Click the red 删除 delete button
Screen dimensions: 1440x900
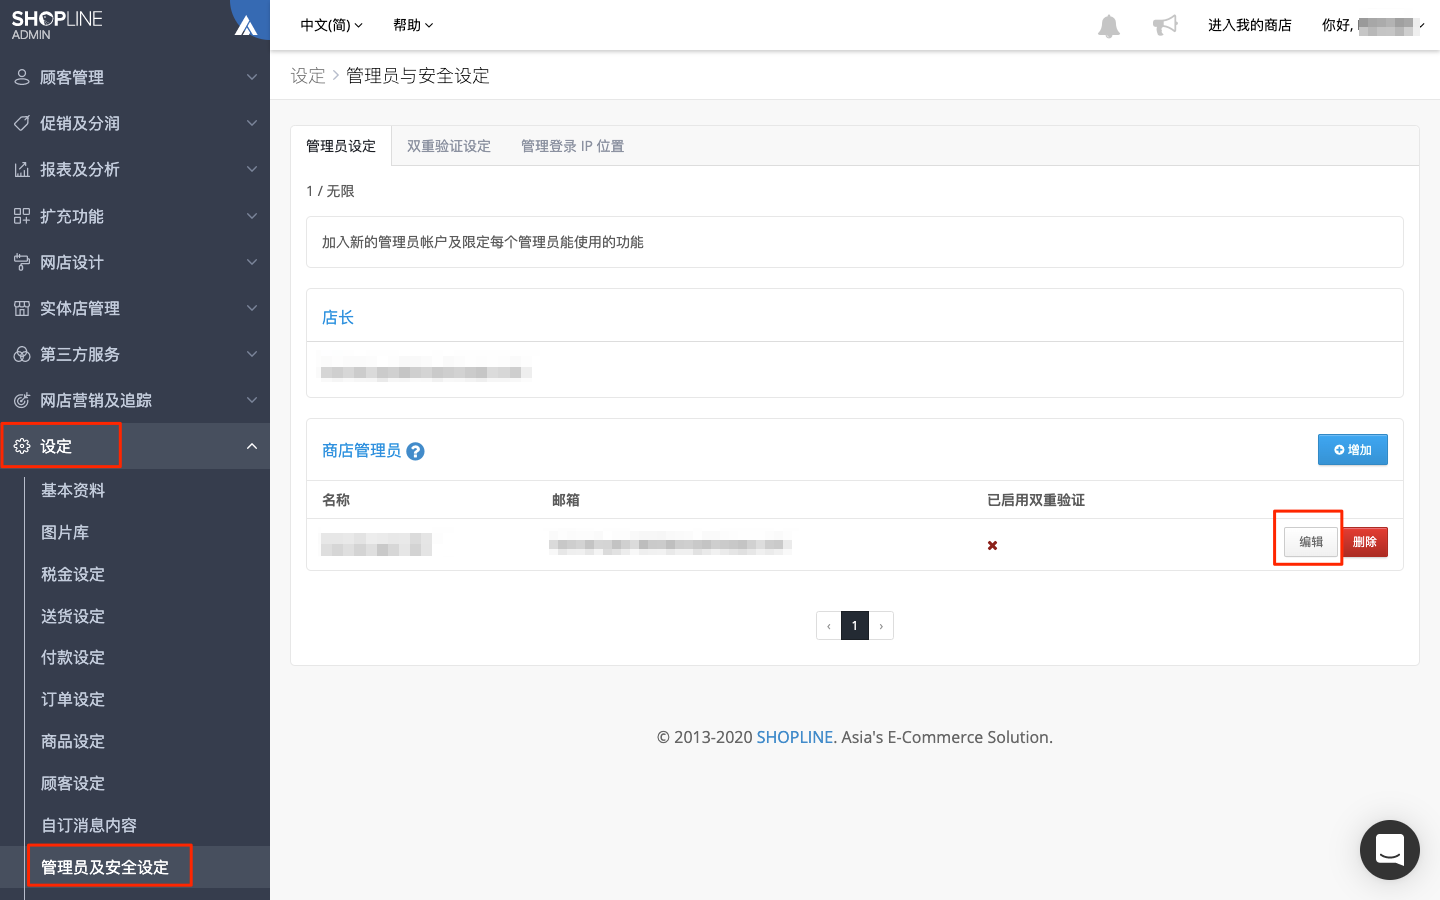(x=1365, y=542)
